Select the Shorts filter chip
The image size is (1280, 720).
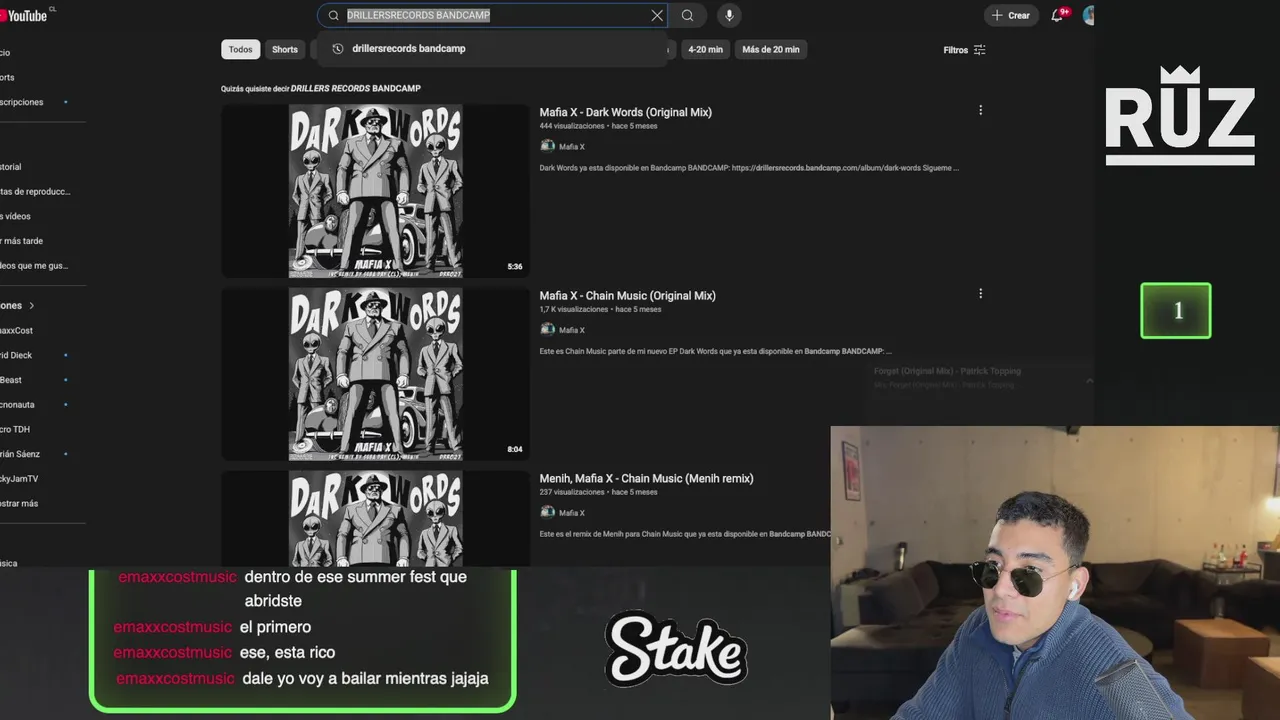point(285,49)
